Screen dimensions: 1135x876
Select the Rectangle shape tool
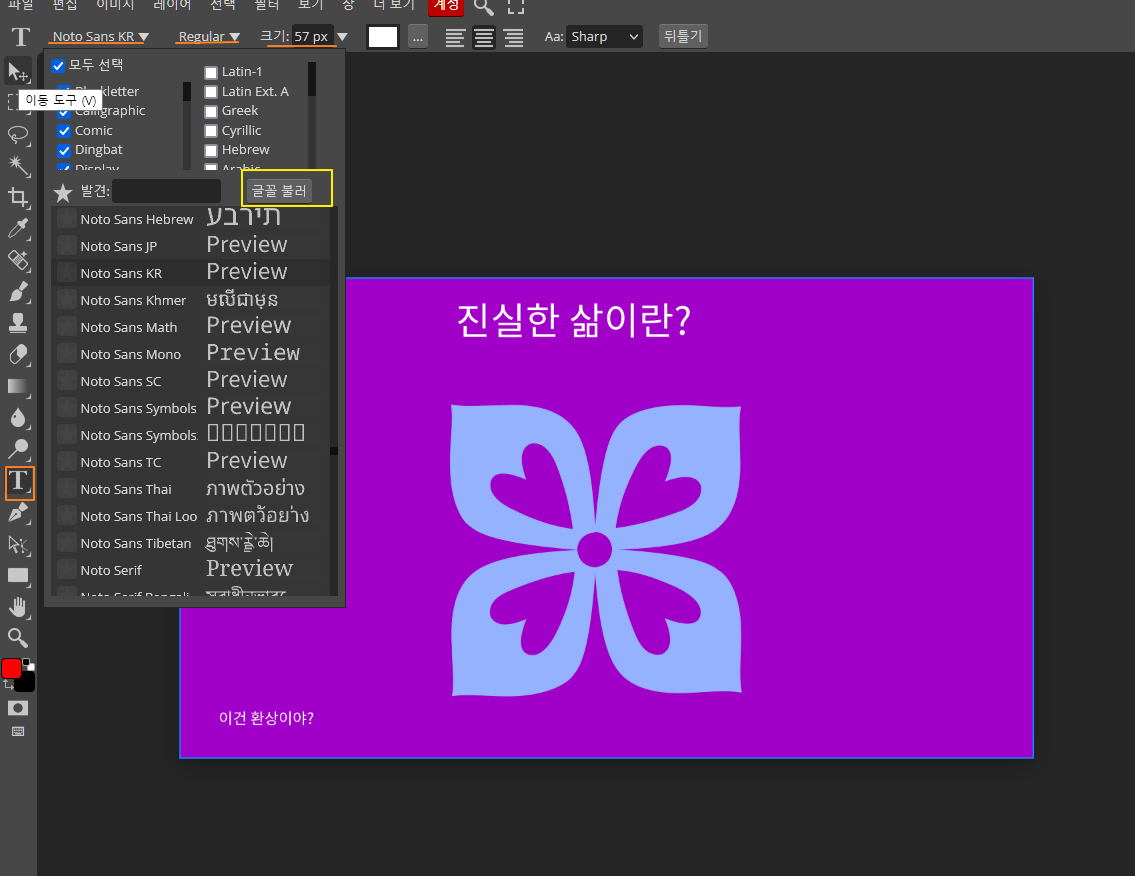(x=20, y=576)
